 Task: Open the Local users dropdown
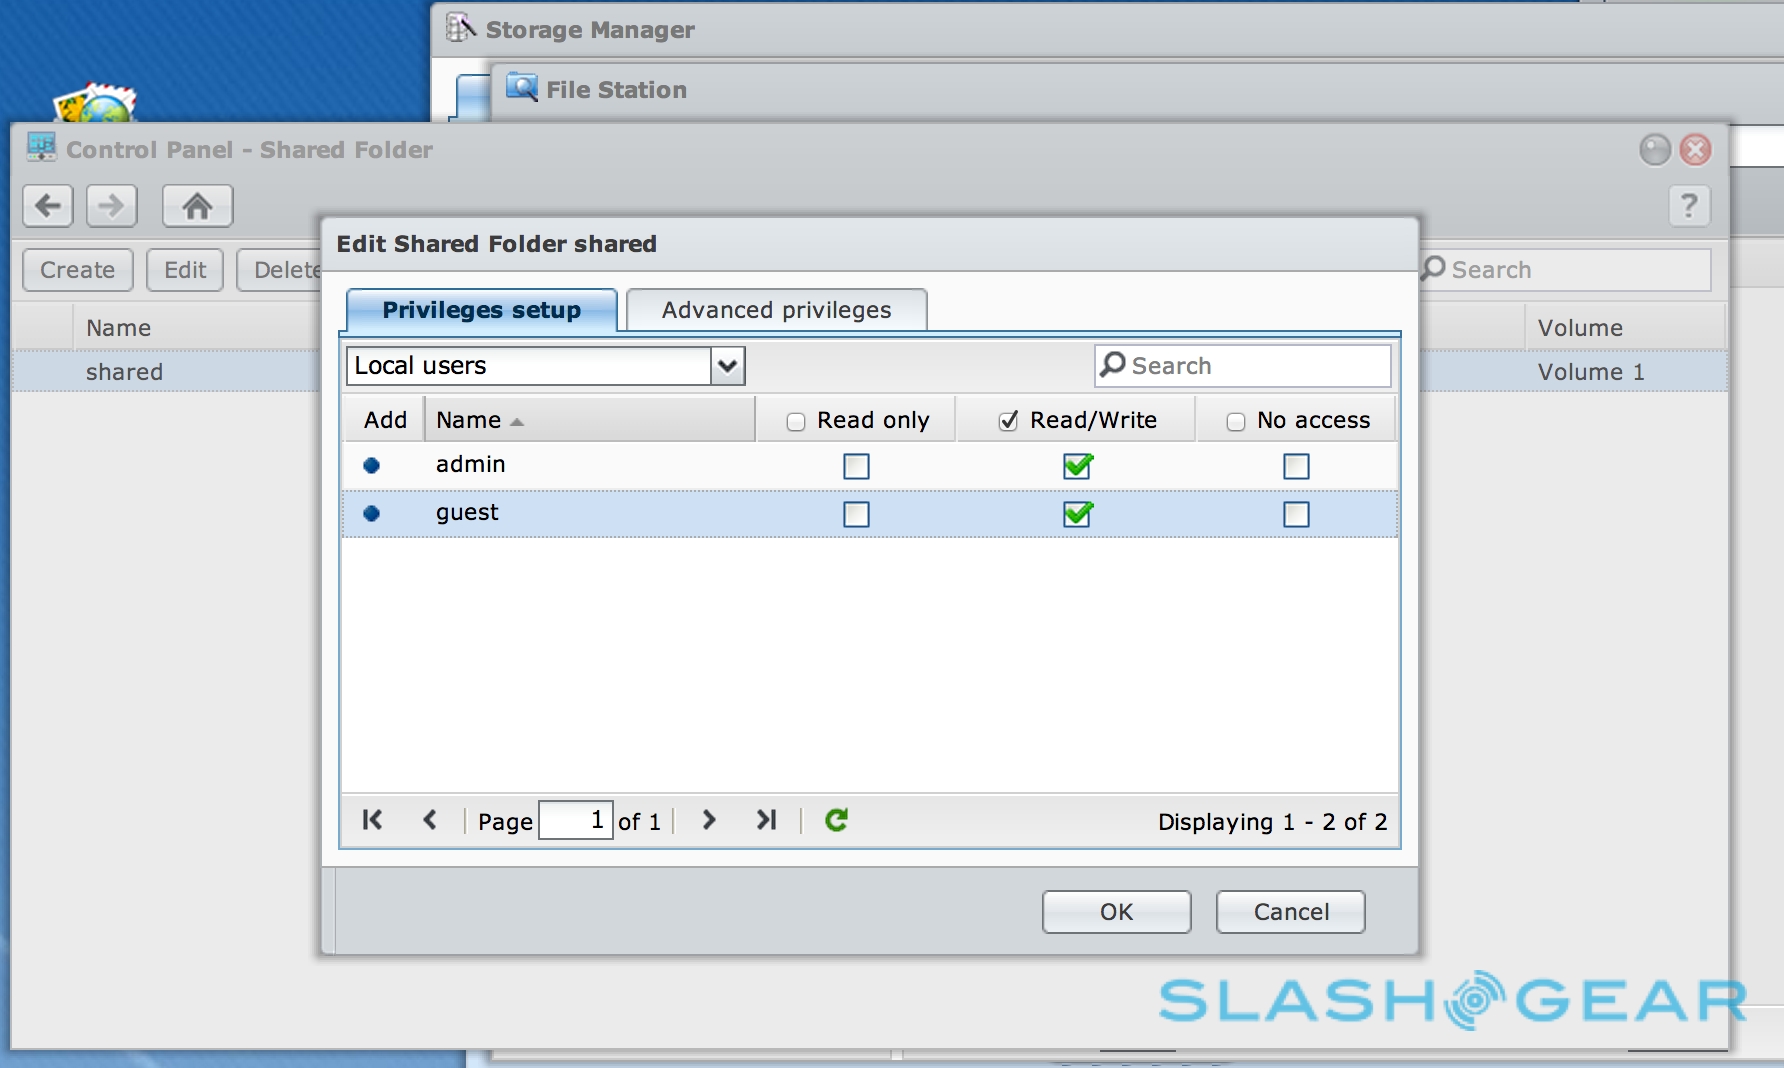tap(728, 366)
